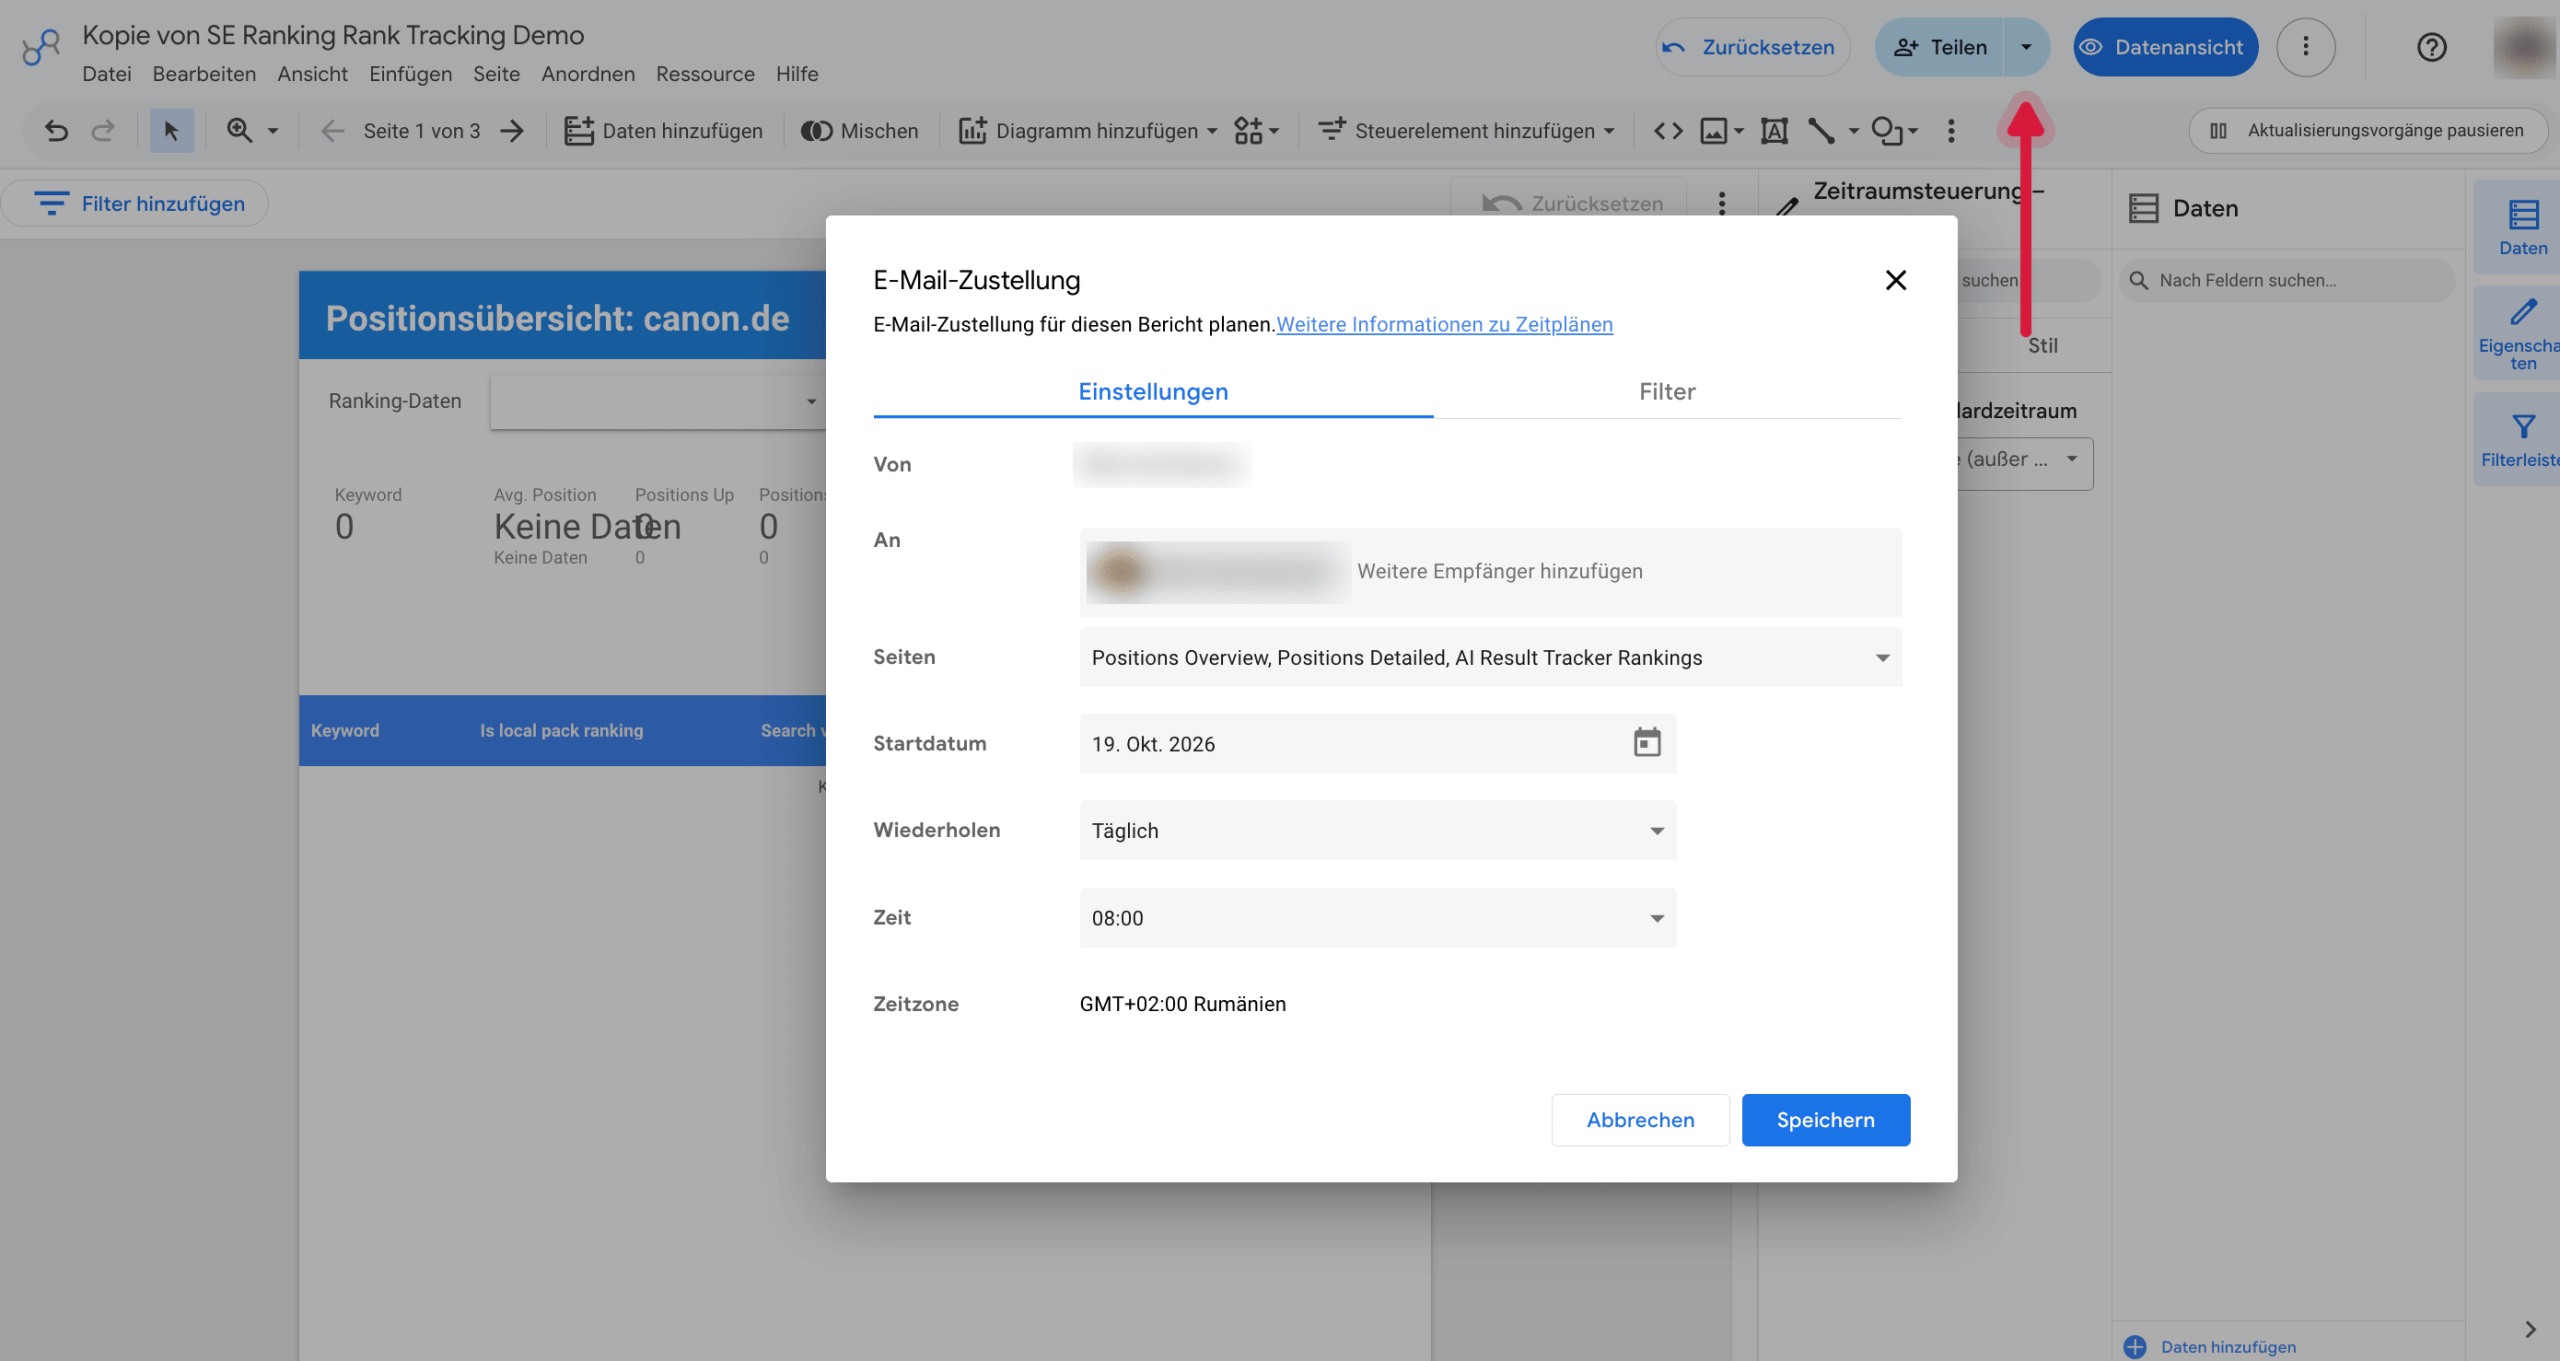Go to previous page arrow
2560x1361 pixels.
pyautogui.click(x=331, y=131)
